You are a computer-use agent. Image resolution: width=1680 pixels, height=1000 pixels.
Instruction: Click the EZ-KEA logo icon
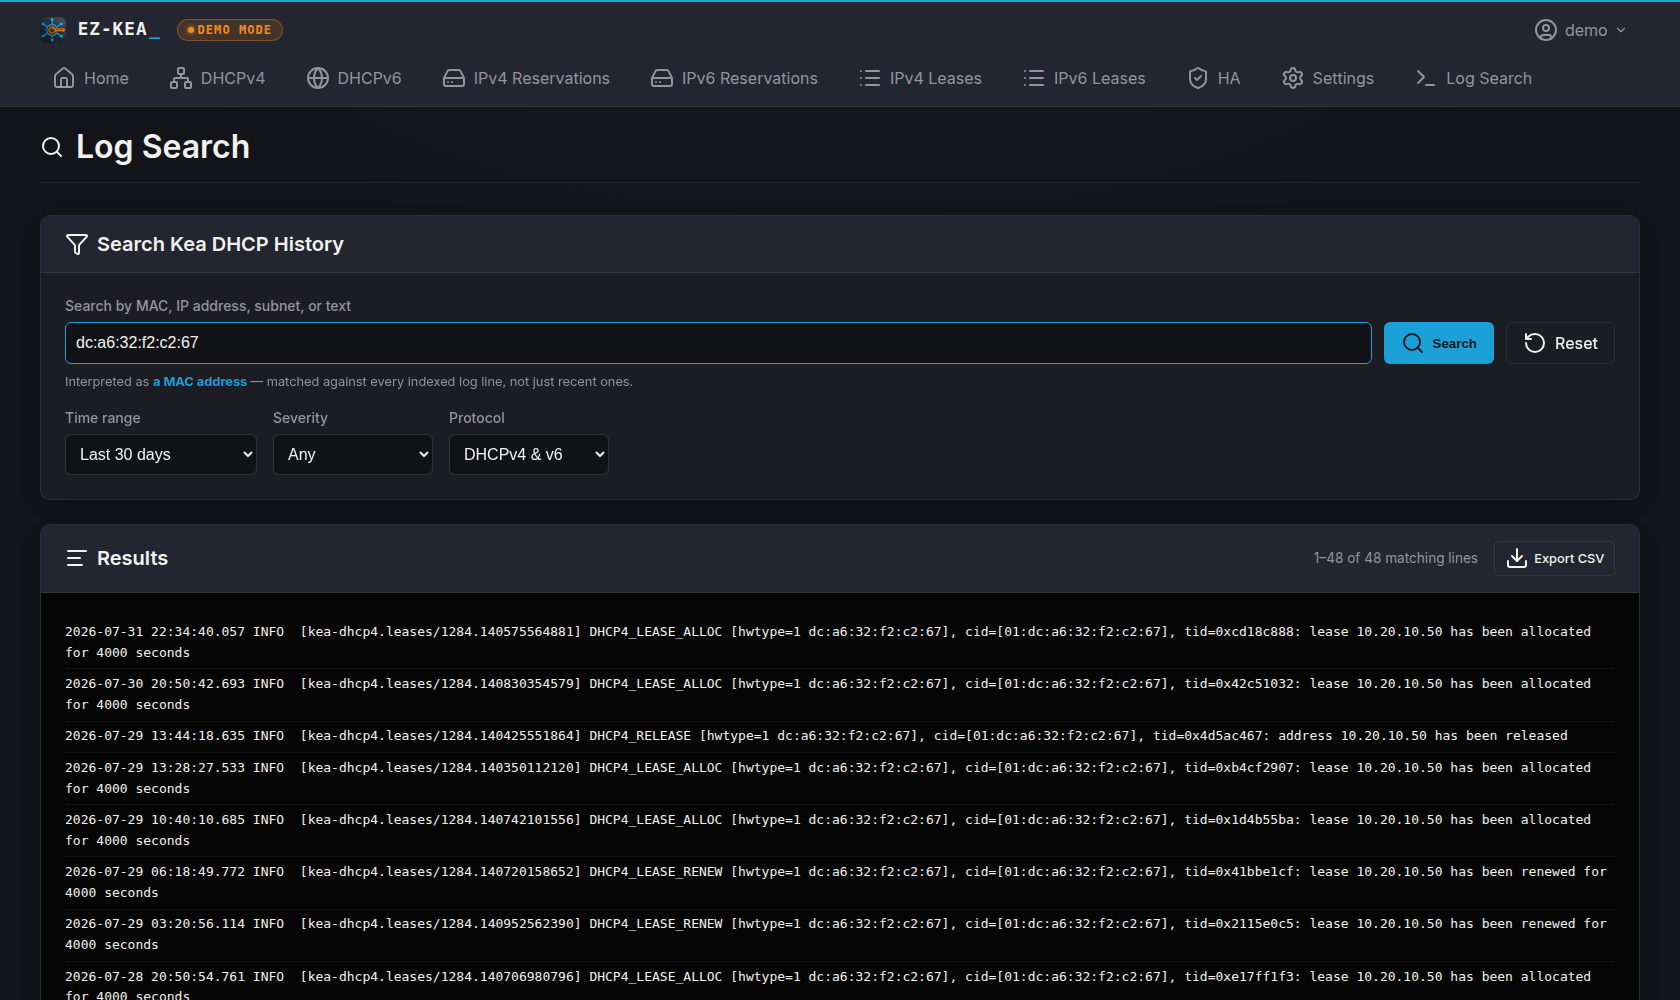pos(53,30)
